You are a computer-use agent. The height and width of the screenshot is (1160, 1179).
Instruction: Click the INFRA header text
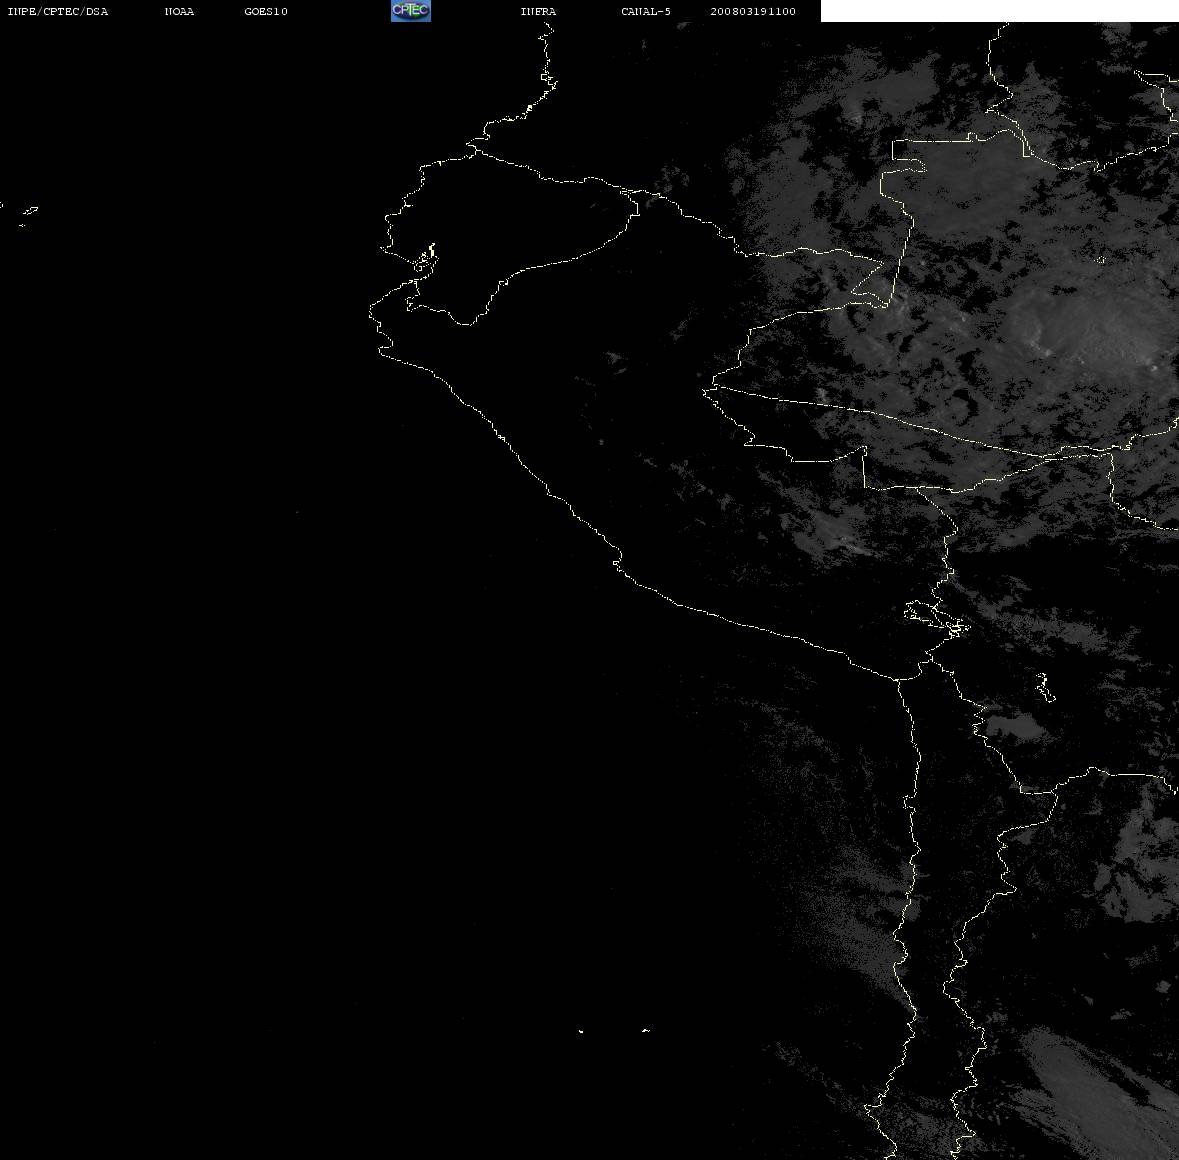click(x=538, y=11)
